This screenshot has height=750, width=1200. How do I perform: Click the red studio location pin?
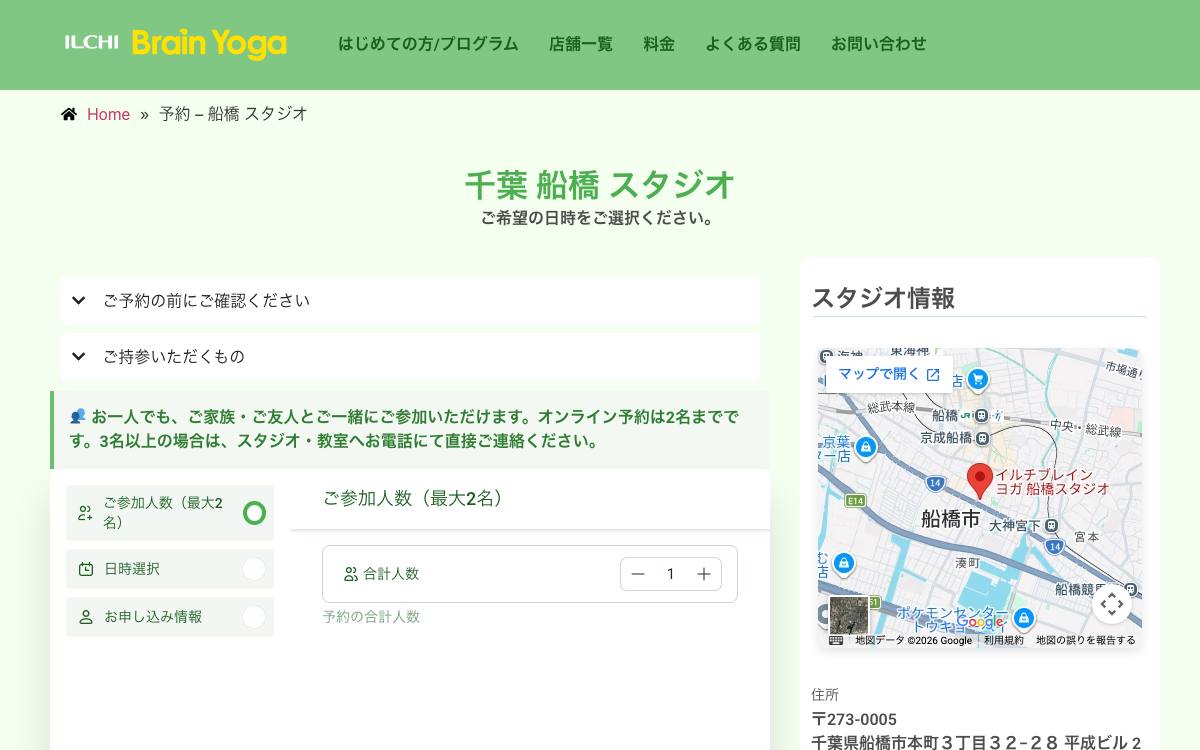pos(980,481)
